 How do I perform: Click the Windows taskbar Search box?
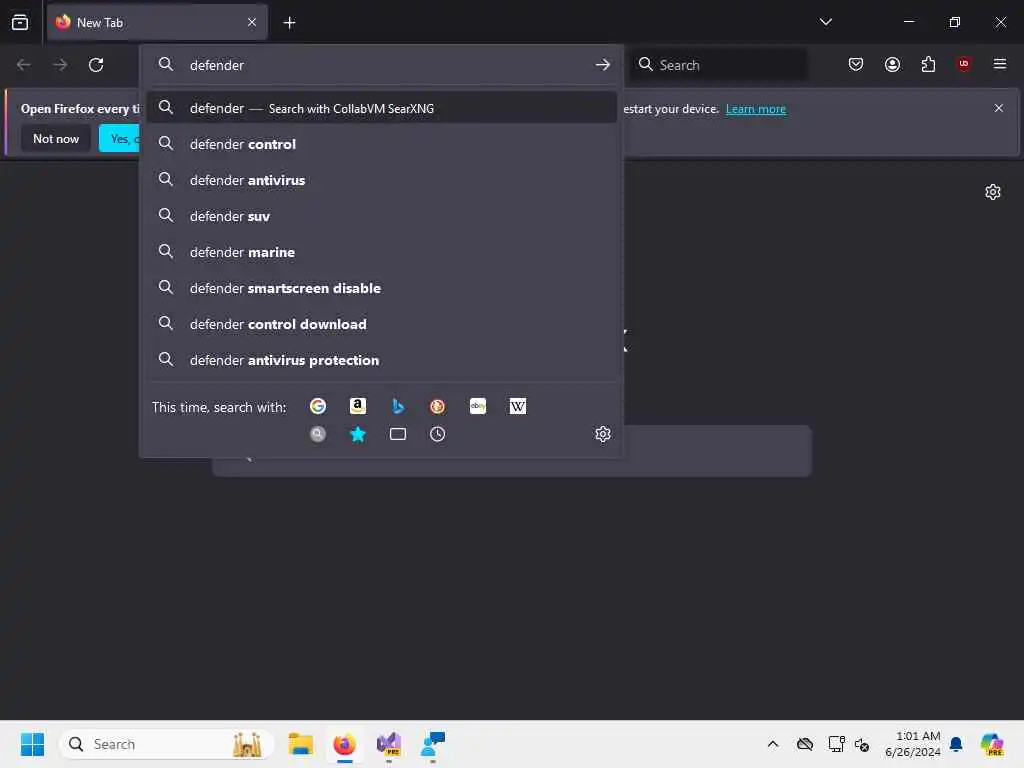[x=167, y=744]
